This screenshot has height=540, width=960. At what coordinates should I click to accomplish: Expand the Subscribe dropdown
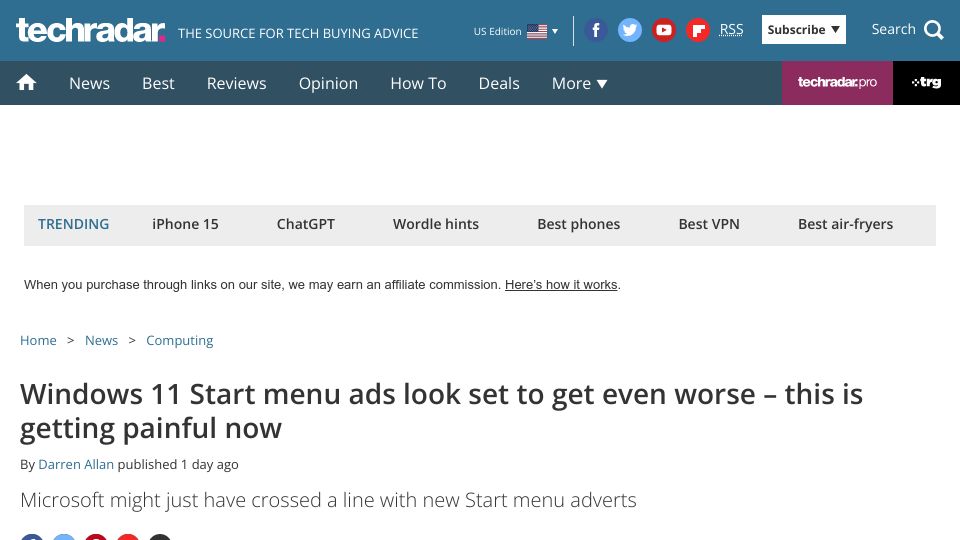(803, 29)
